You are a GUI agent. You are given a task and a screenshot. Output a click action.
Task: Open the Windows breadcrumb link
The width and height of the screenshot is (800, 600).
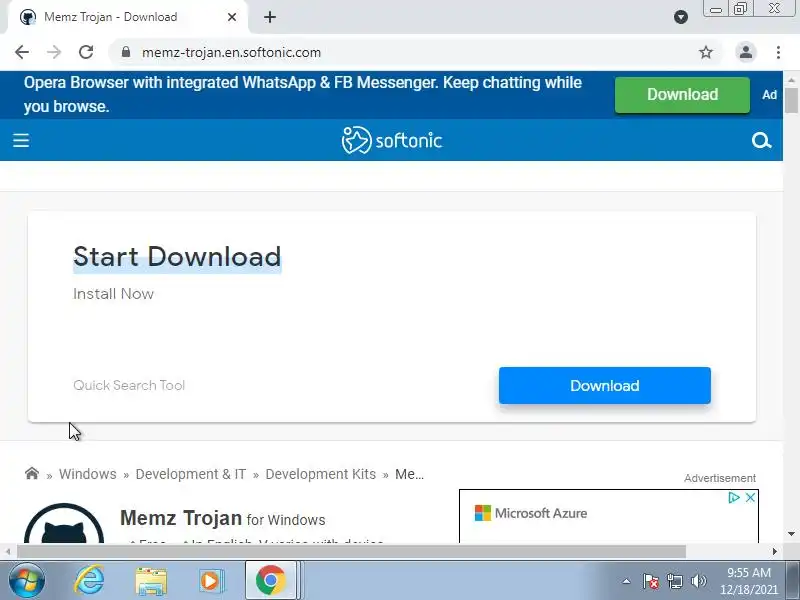[x=88, y=474]
